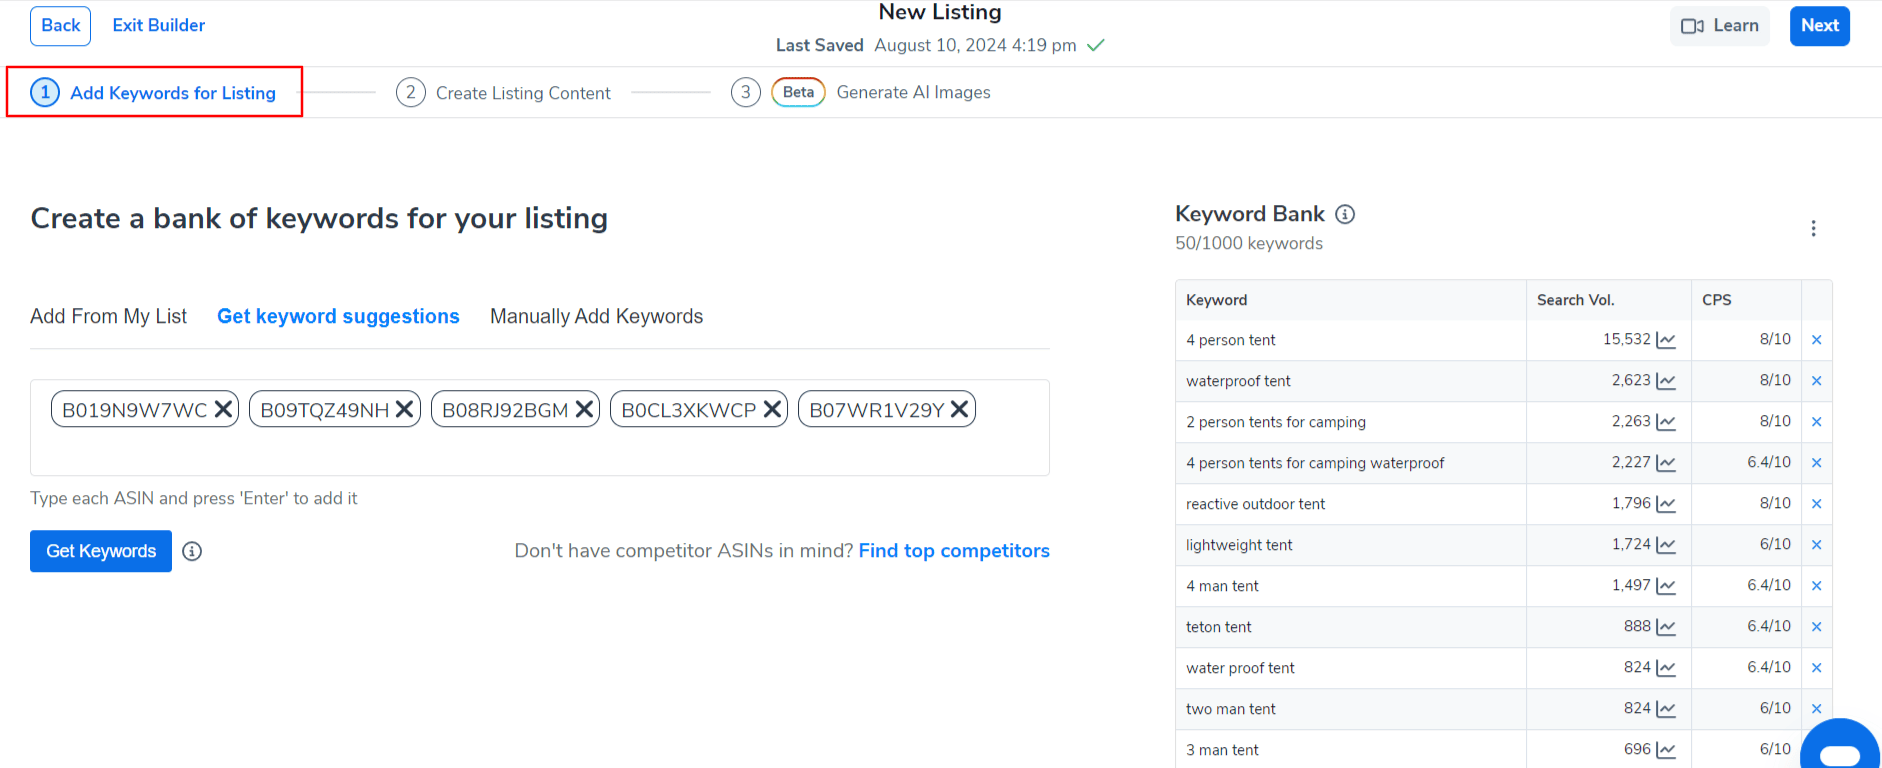Image resolution: width=1882 pixels, height=768 pixels.
Task: Open Learn video button
Action: [1720, 26]
